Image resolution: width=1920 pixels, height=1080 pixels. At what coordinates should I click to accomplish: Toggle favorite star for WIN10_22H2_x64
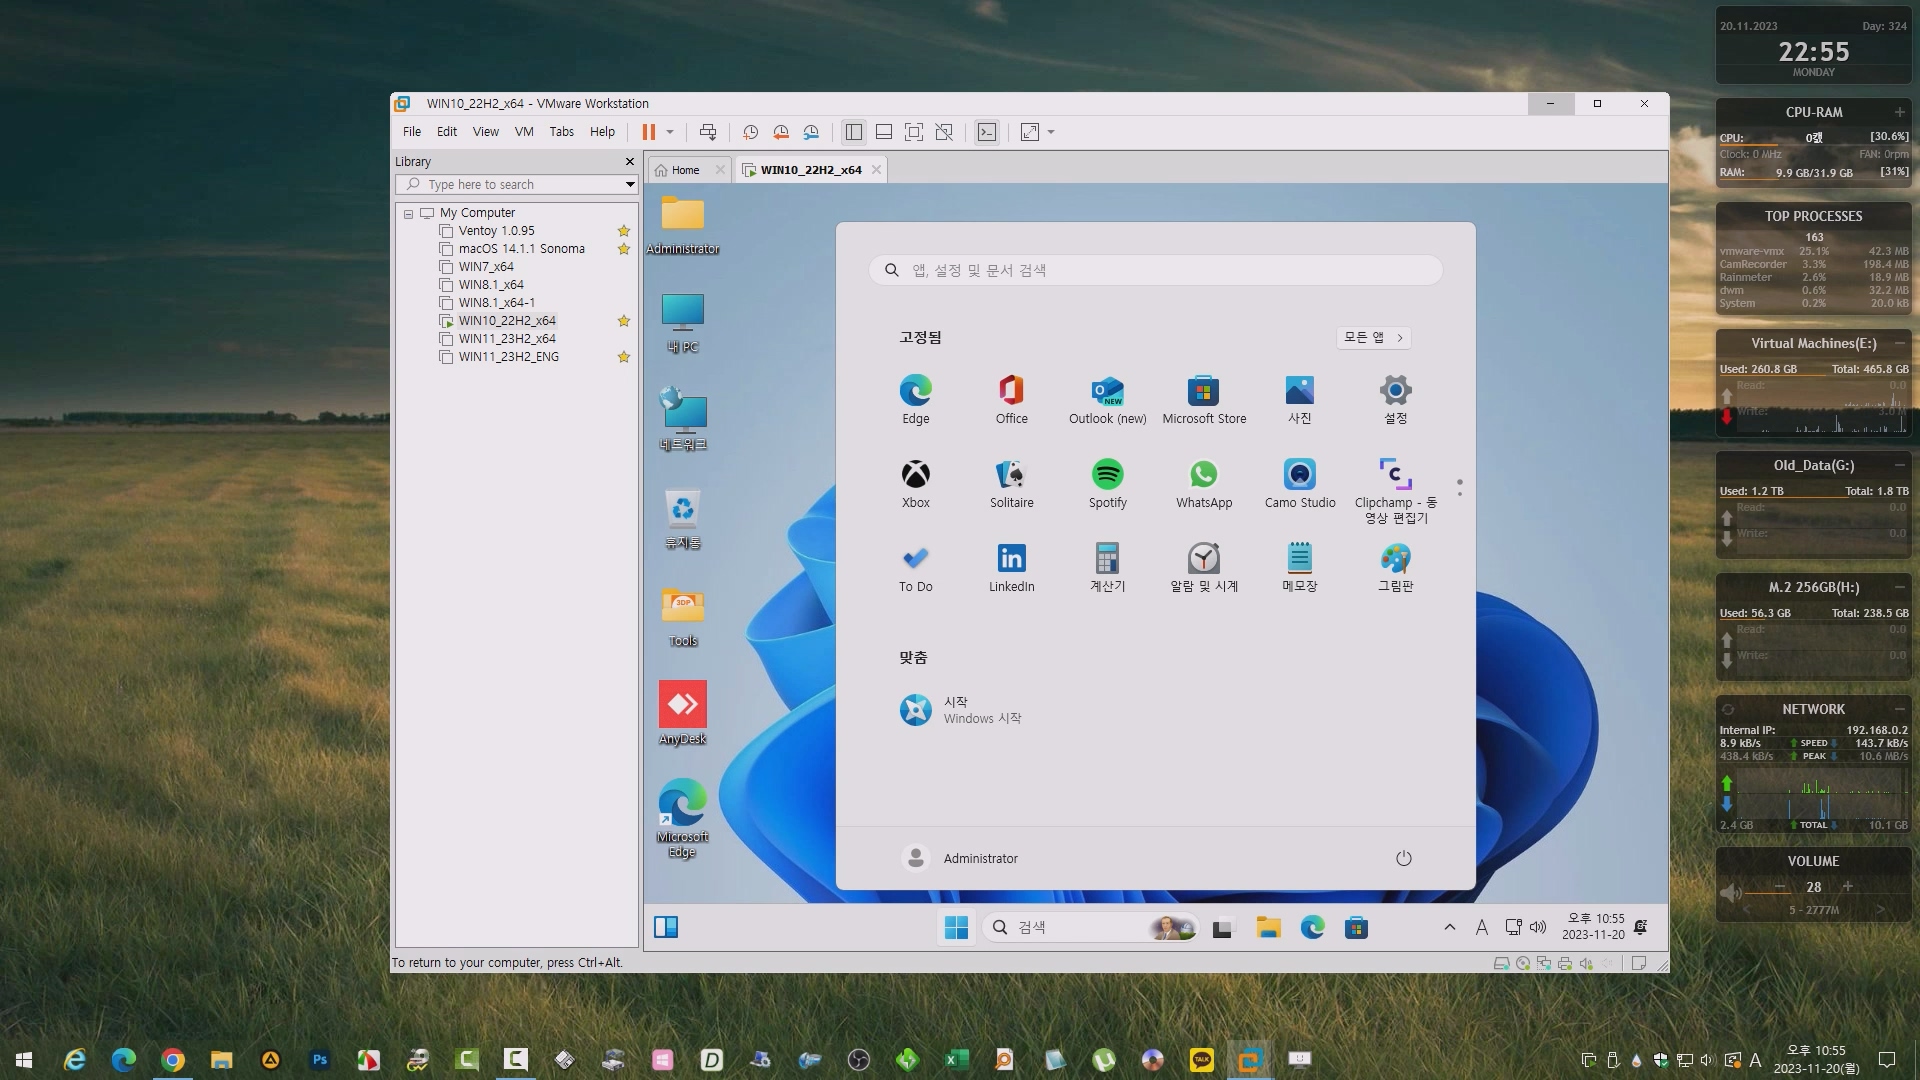(624, 321)
